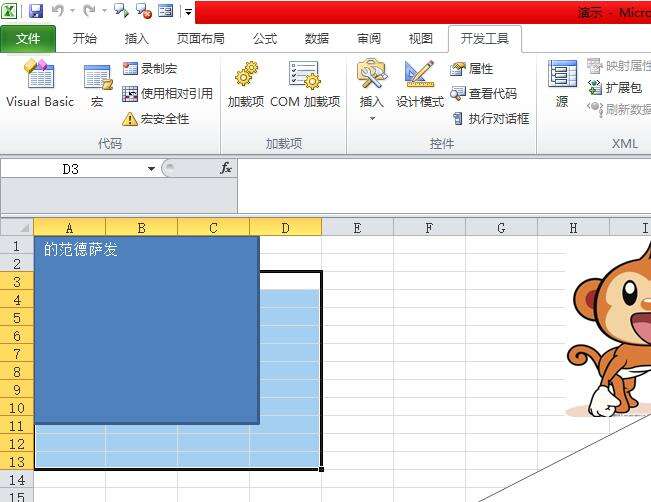
Task: Switch to the 公式 tab
Action: pyautogui.click(x=265, y=39)
